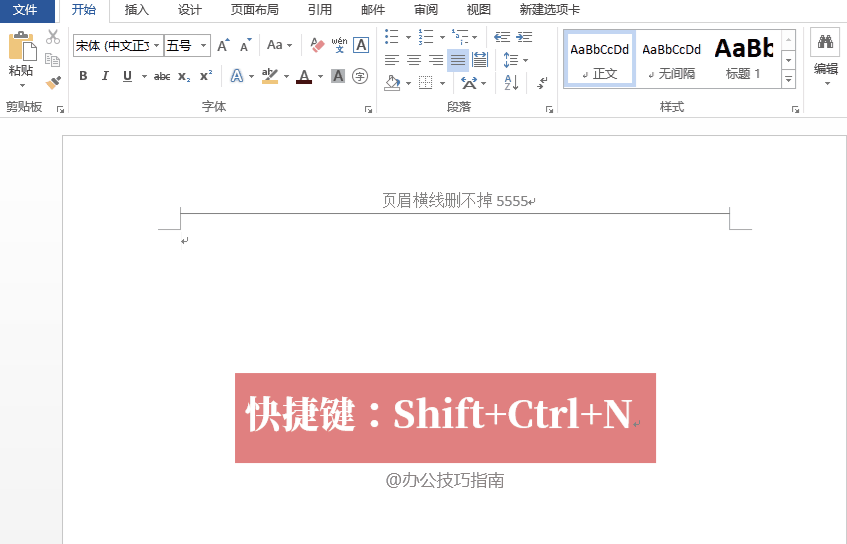Click the Cut scissors icon

click(x=52, y=37)
